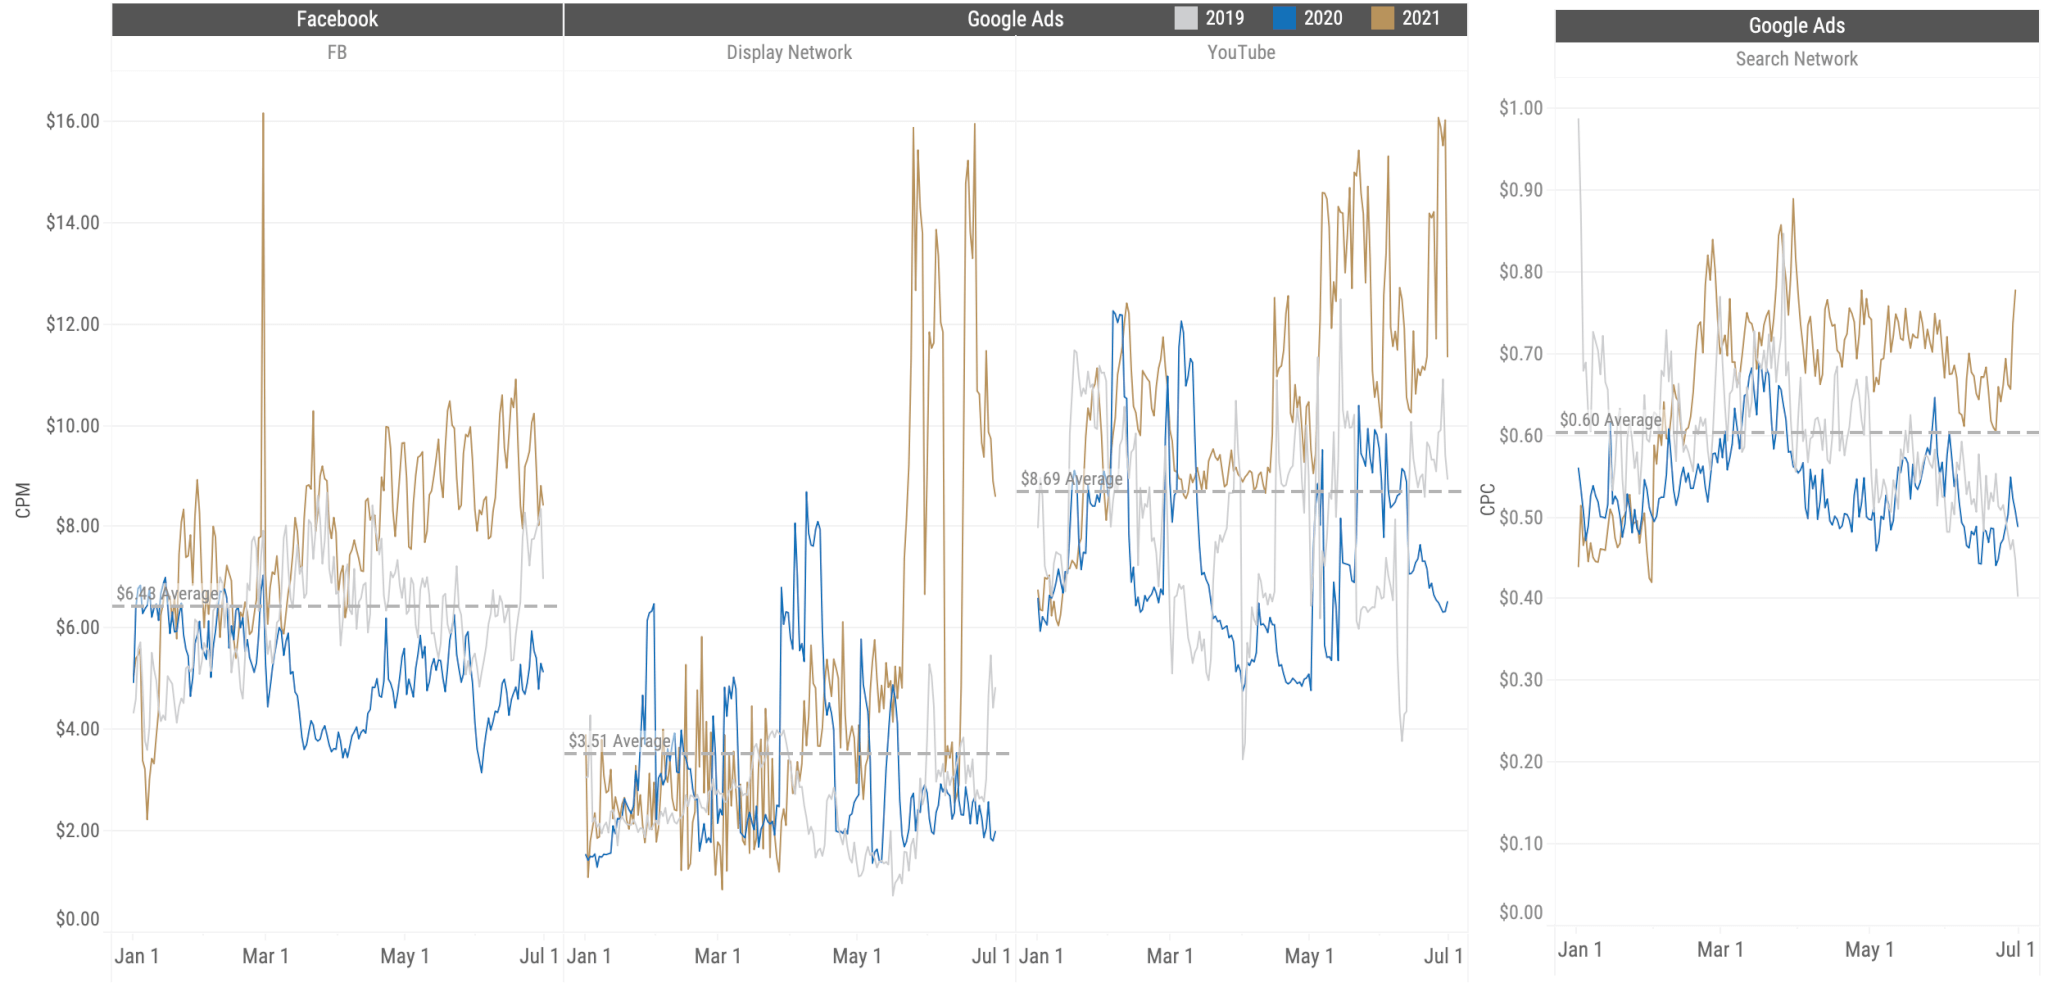Click the YouTube panel subtitle

[1241, 52]
